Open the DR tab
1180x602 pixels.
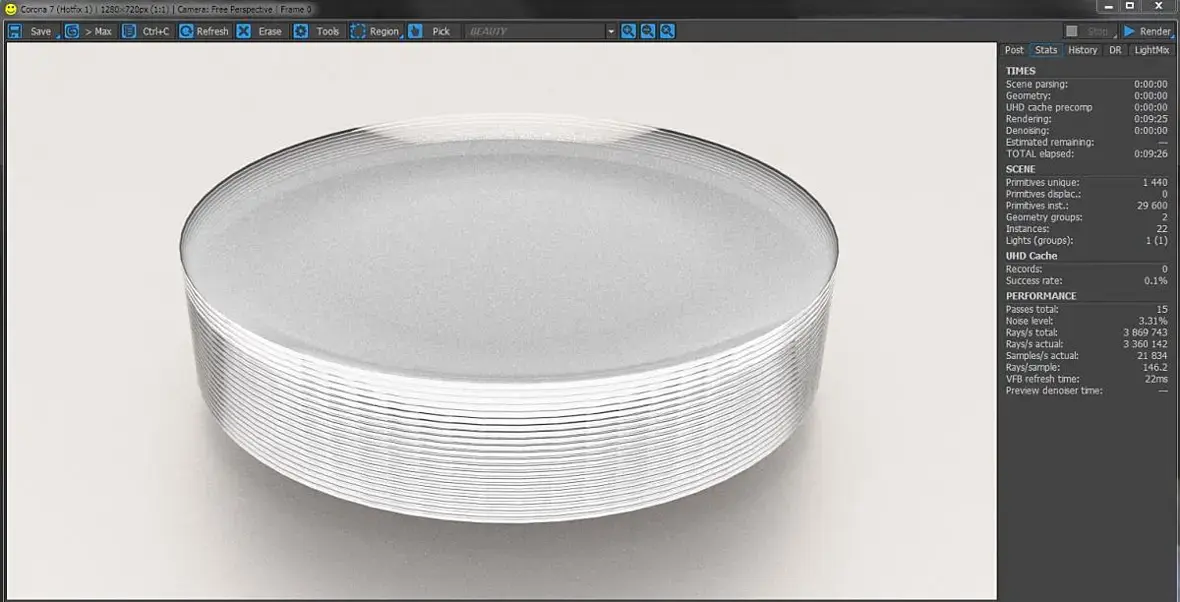(1115, 50)
